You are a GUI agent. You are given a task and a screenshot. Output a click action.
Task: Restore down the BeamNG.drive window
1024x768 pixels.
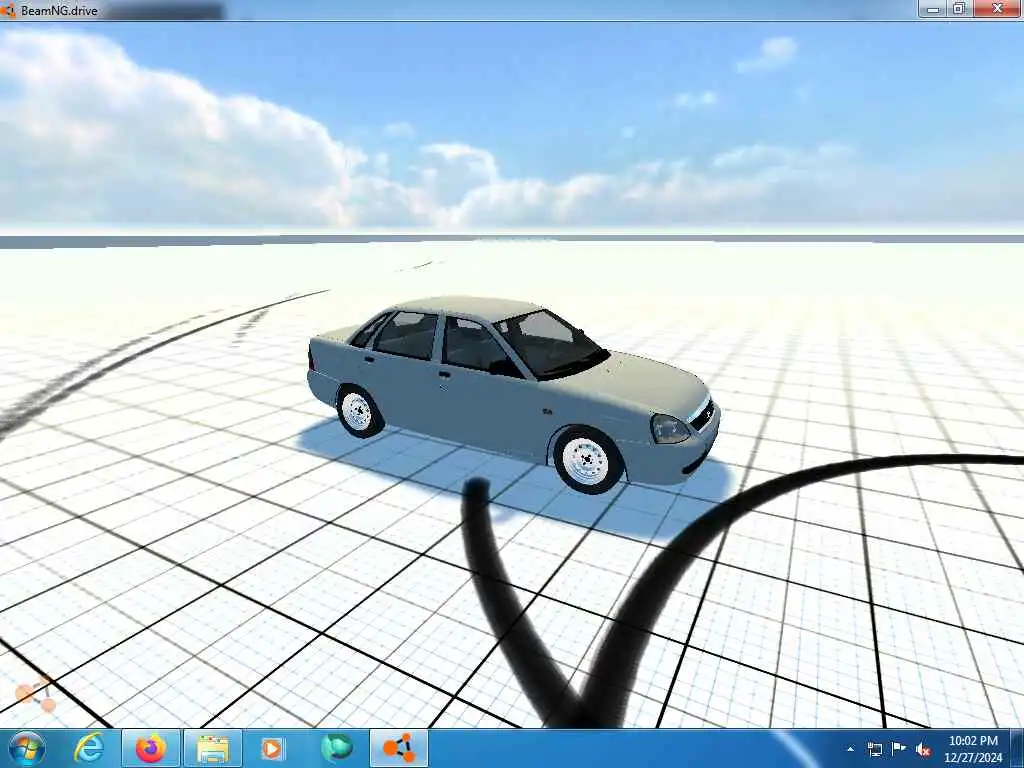click(x=959, y=9)
